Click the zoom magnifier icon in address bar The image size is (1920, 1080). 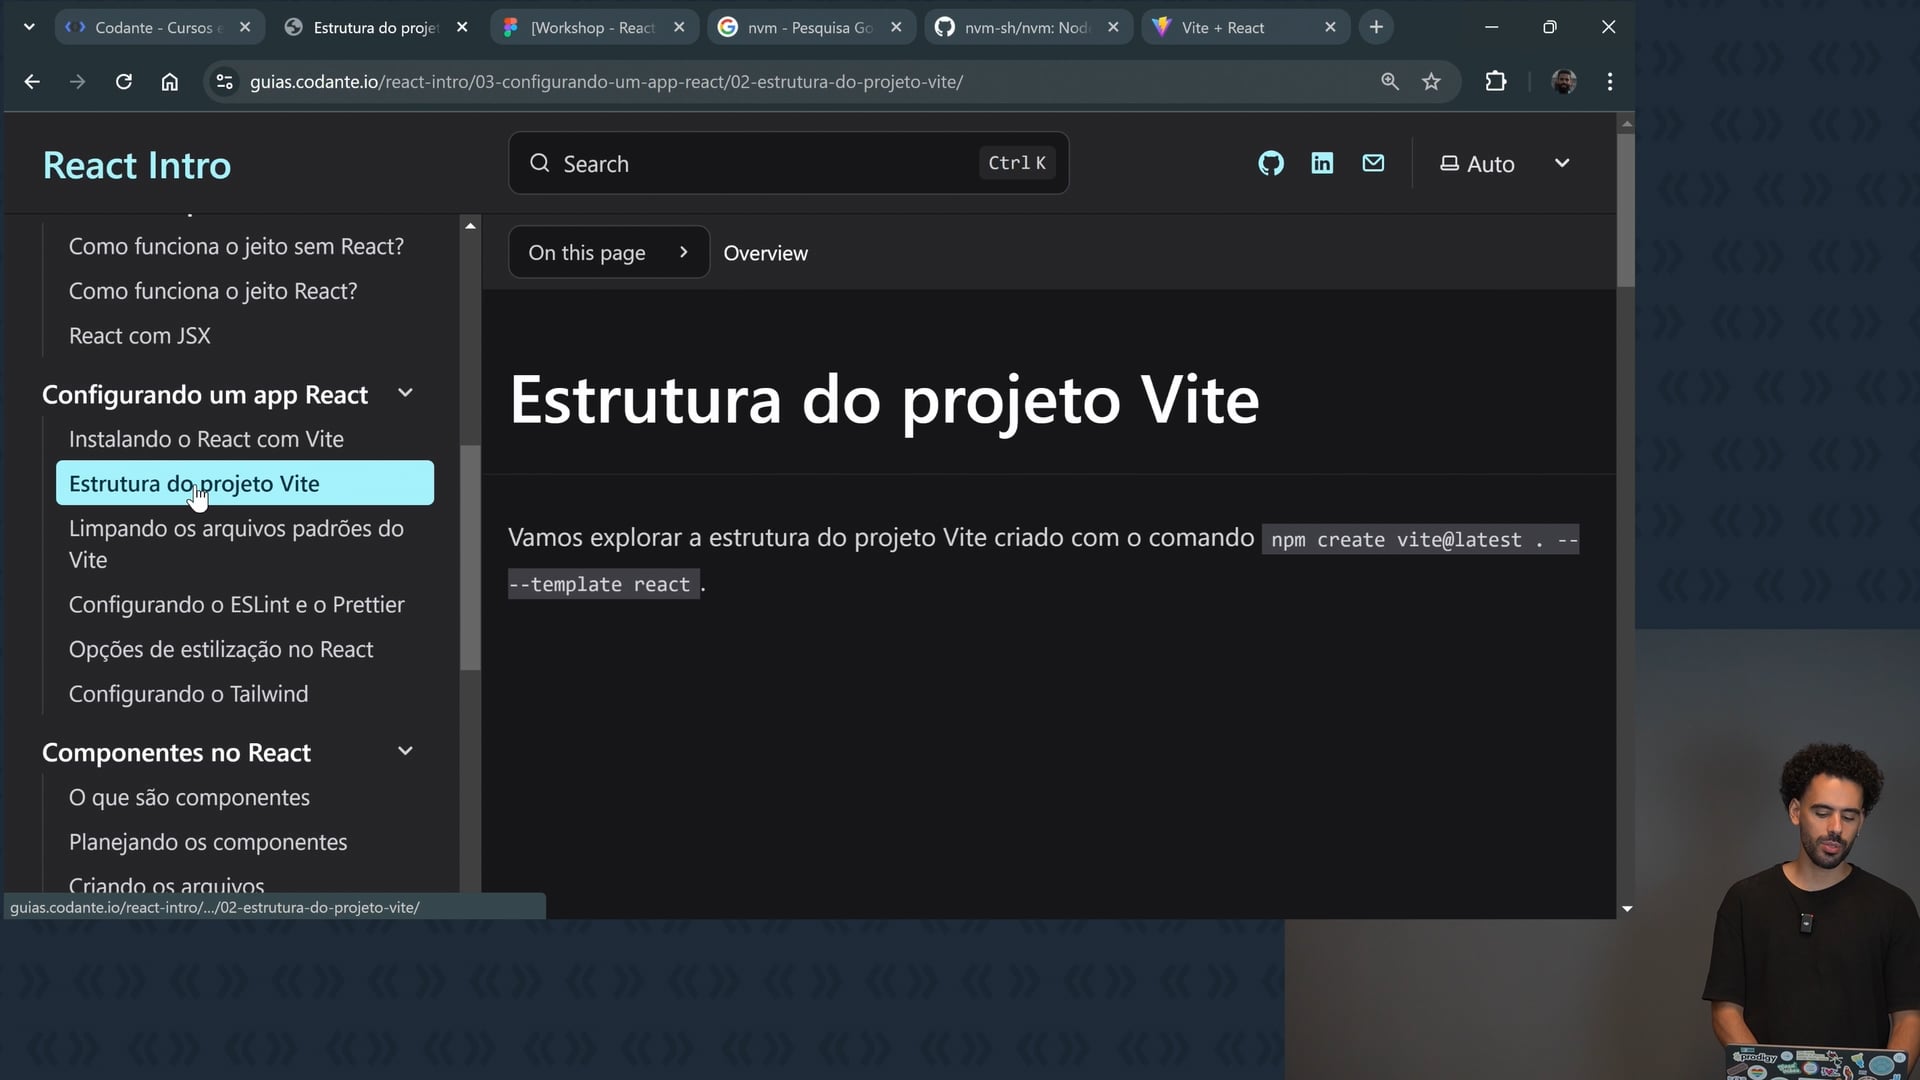[1389, 82]
